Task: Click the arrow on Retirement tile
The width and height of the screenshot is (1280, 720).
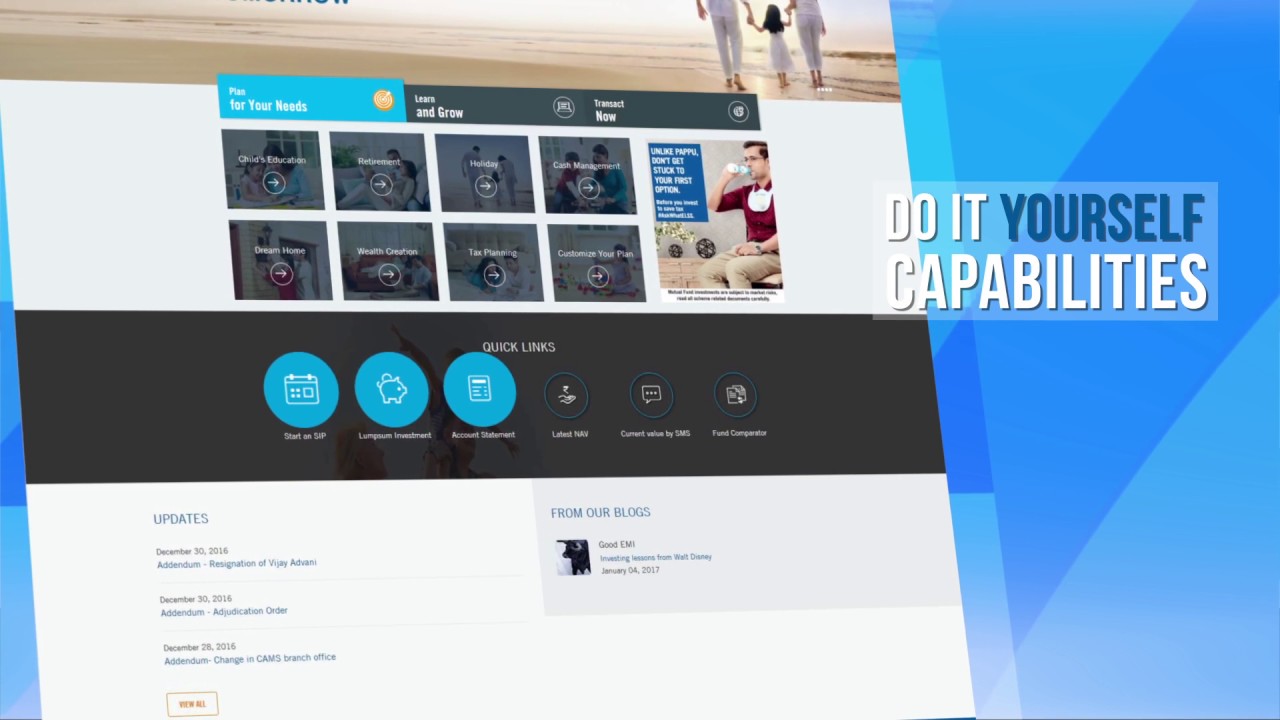Action: click(x=380, y=184)
